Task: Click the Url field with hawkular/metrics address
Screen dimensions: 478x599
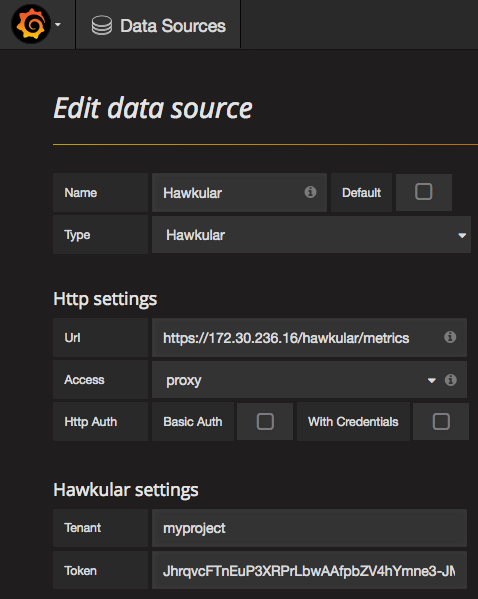Action: point(309,338)
